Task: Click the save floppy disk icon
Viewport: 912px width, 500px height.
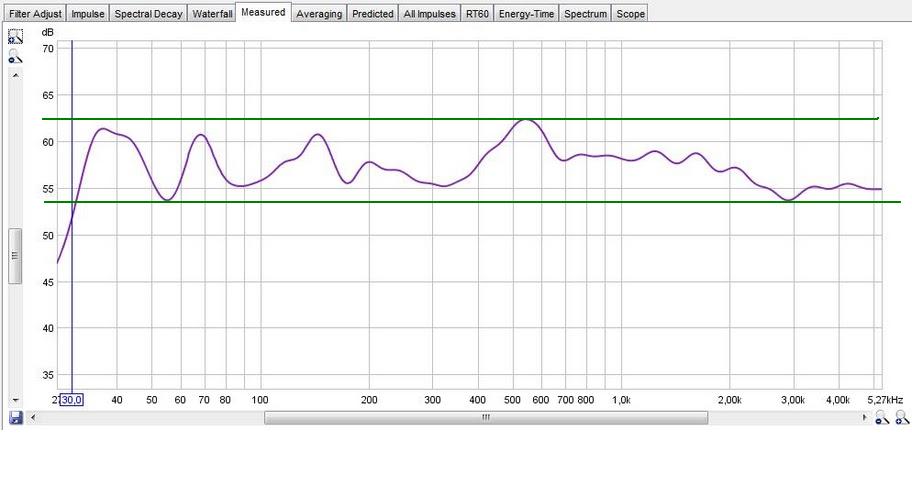Action: 15,417
